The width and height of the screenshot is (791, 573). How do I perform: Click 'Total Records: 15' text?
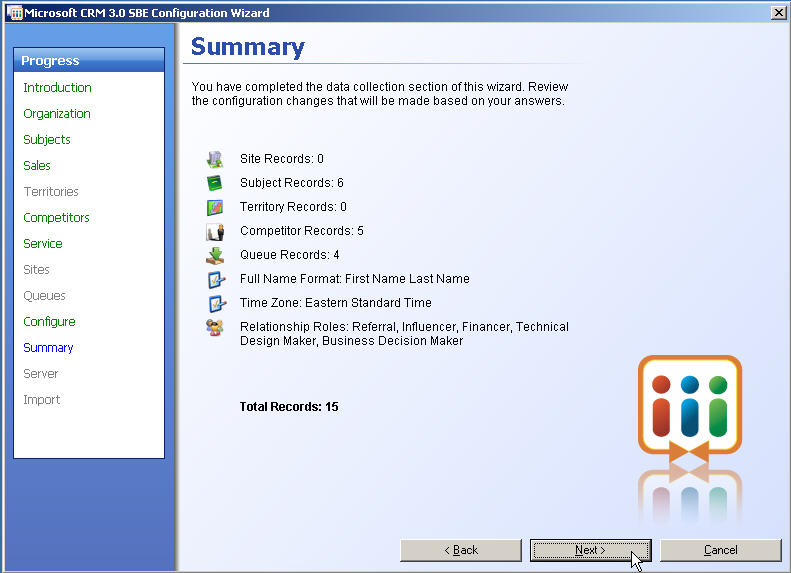[289, 407]
